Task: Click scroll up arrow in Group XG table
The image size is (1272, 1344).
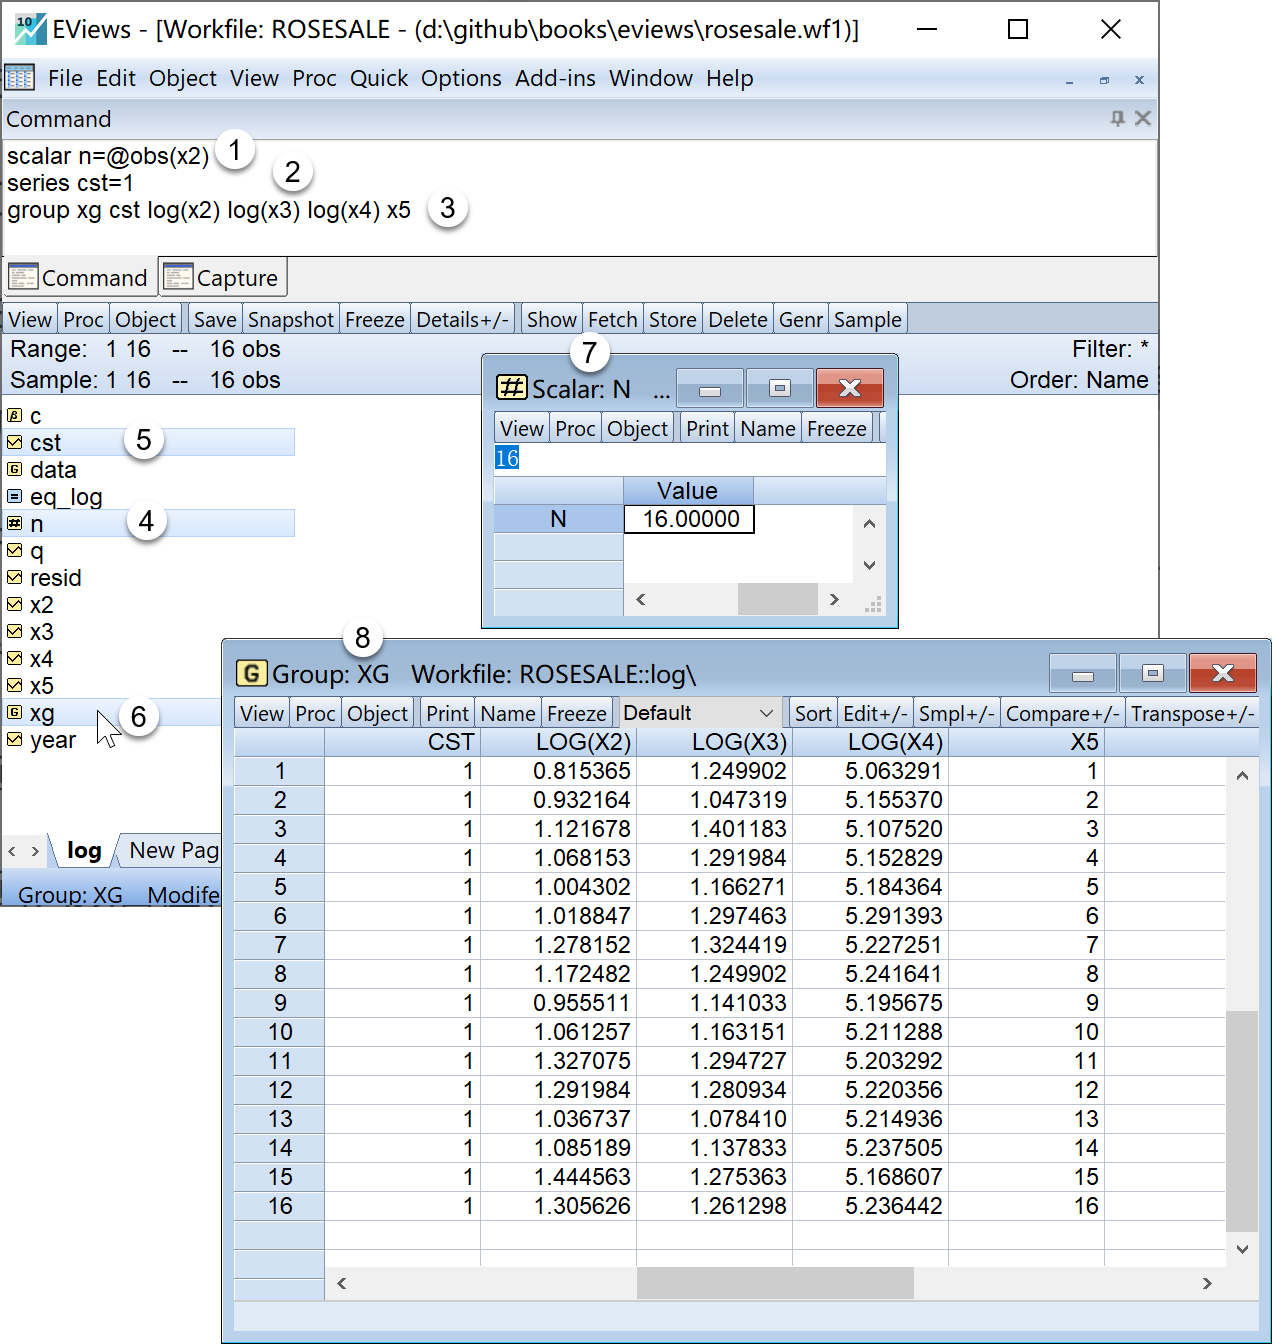Action: click(x=1242, y=776)
